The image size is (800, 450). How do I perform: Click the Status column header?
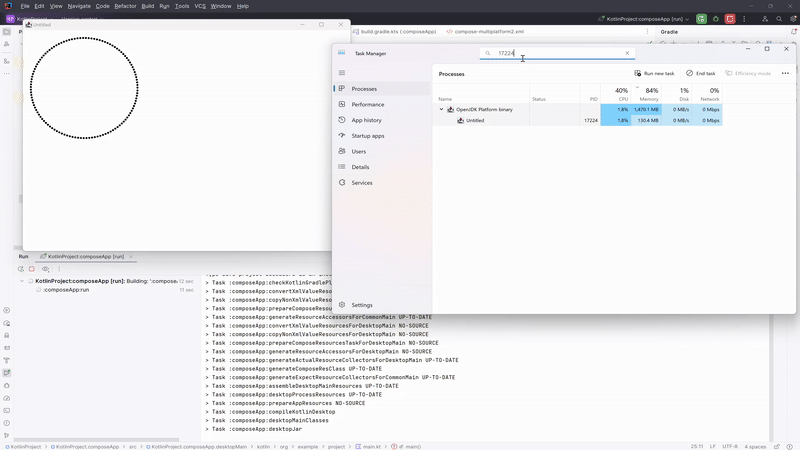pyautogui.click(x=555, y=94)
